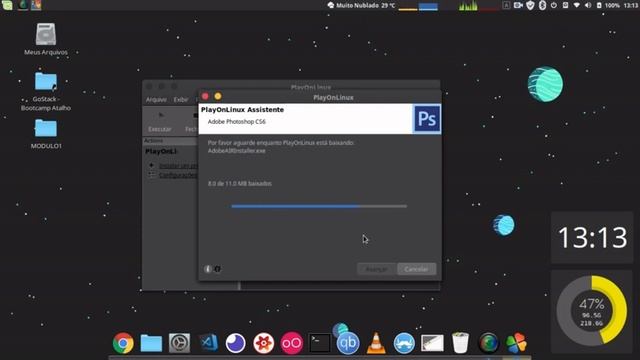Open the Arquivo menu in the PlayOnLinux main window
Screen dimensions: 640x360
[x=156, y=100]
